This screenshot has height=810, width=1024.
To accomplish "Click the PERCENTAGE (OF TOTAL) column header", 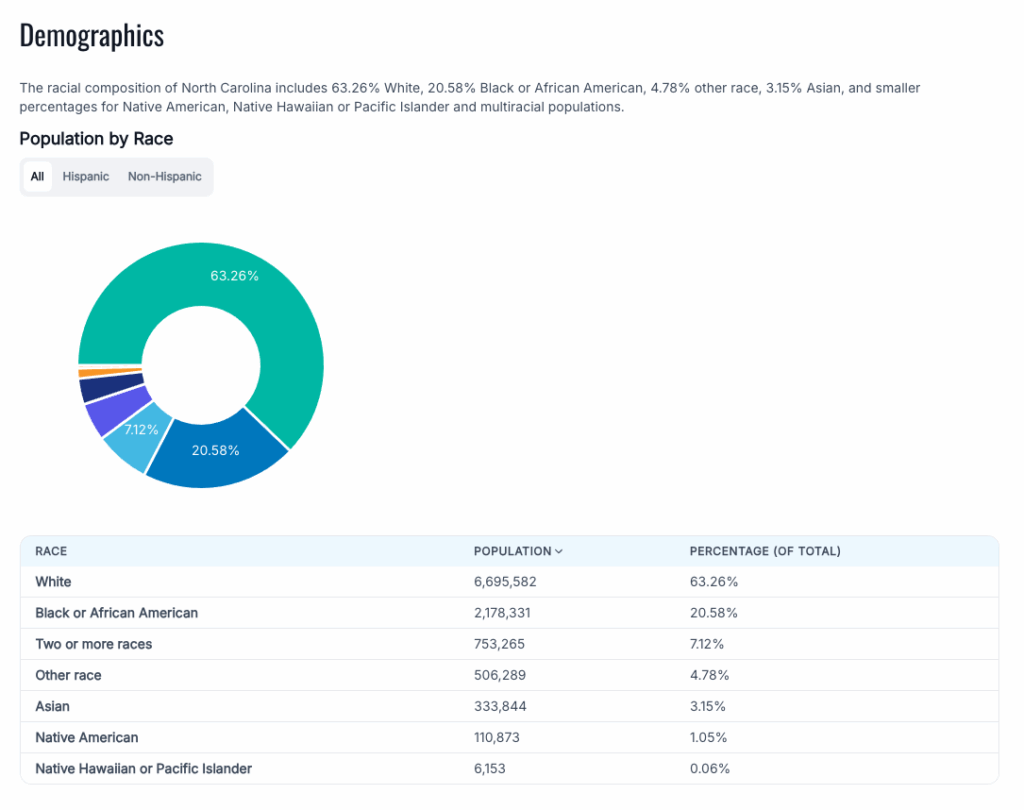I will 765,552.
